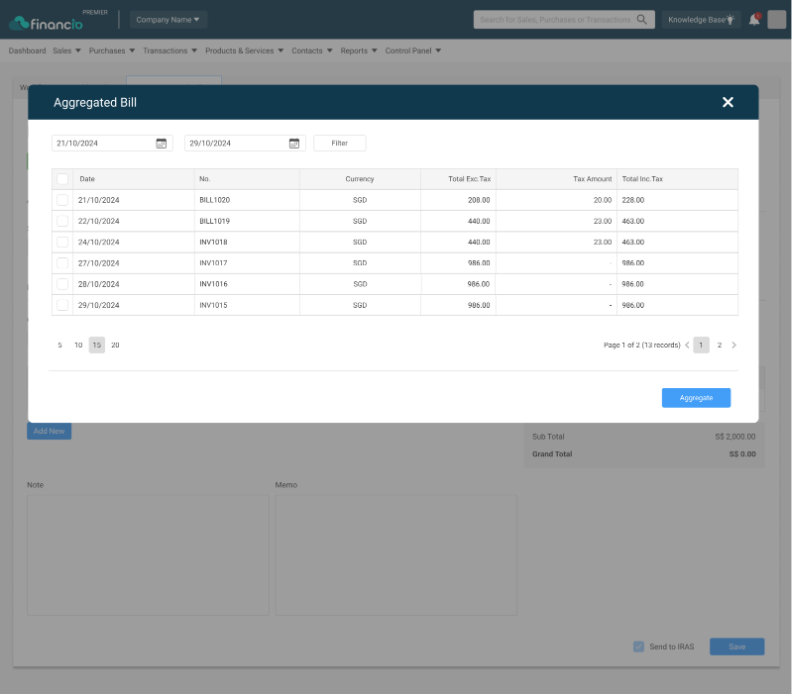Open the user avatar menu
The image size is (792, 694).
click(x=776, y=19)
